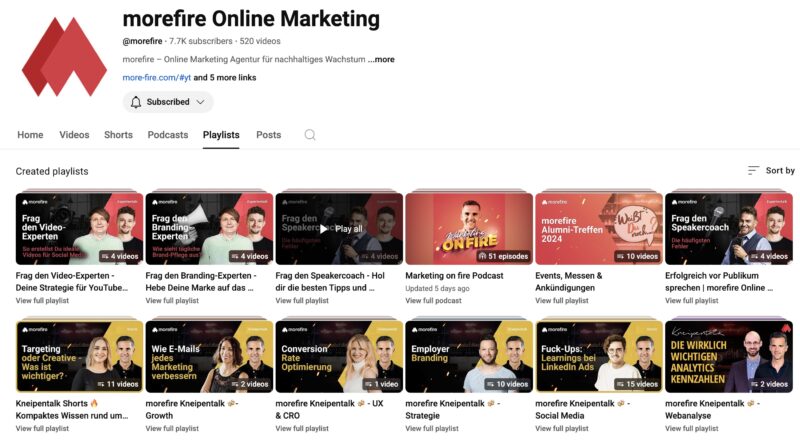The width and height of the screenshot is (800, 441).
Task: Open Conversion Rate Optimierung playlist thumbnail
Action: 339,356
